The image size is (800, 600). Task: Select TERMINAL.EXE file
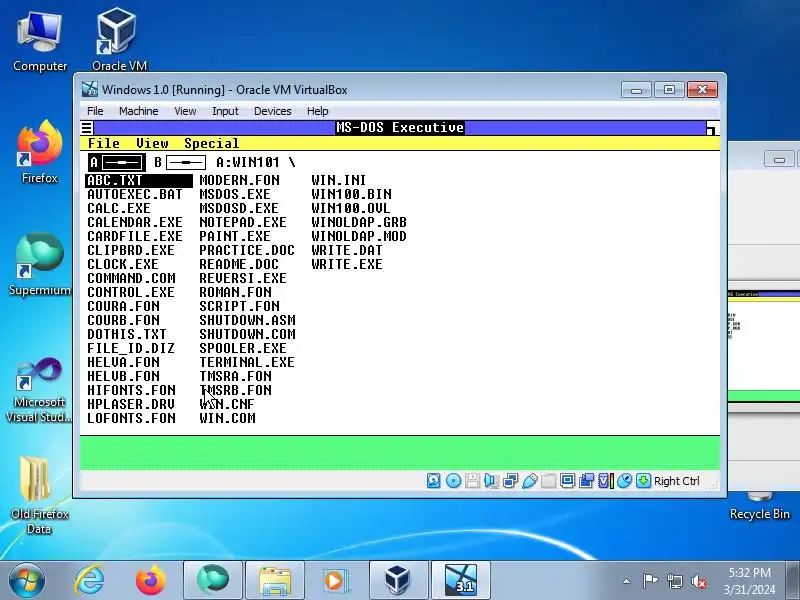pyautogui.click(x=247, y=362)
